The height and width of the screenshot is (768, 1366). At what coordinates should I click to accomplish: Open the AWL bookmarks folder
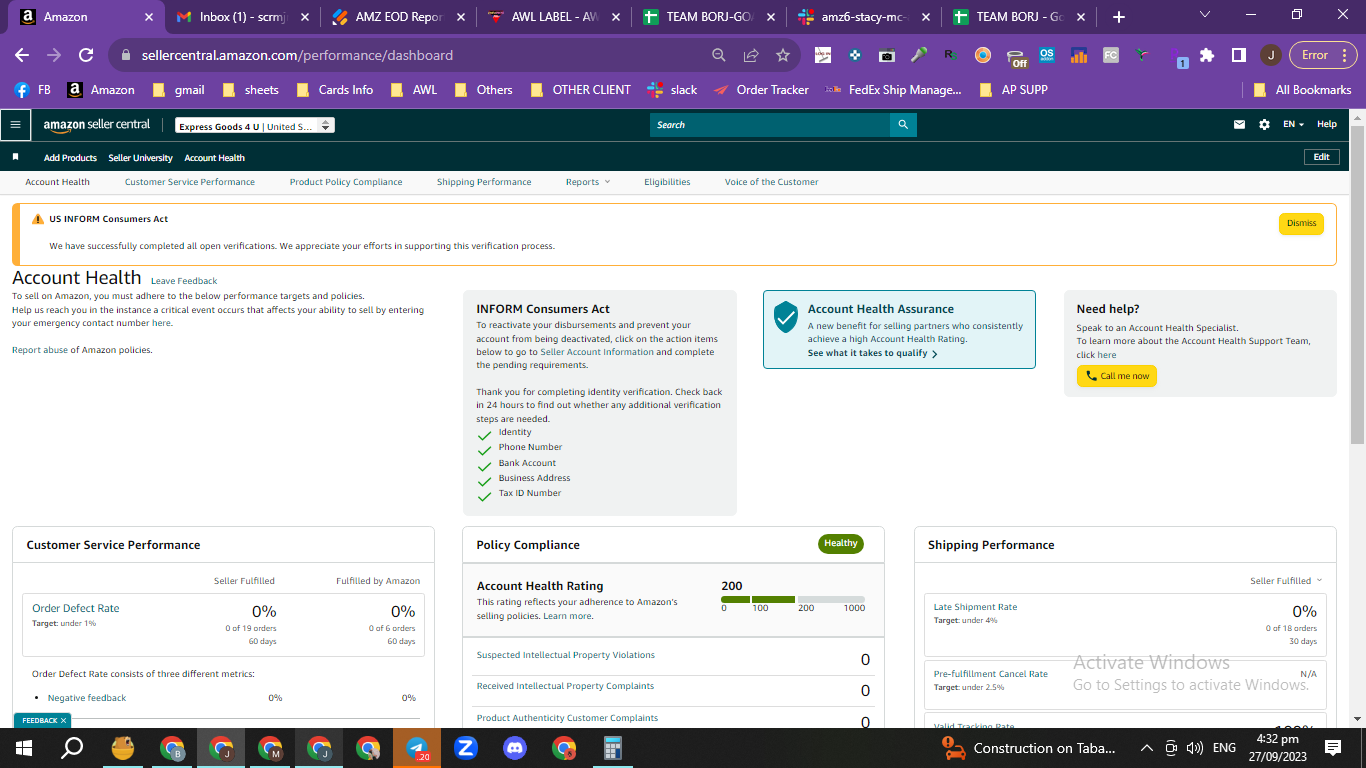pyautogui.click(x=413, y=90)
